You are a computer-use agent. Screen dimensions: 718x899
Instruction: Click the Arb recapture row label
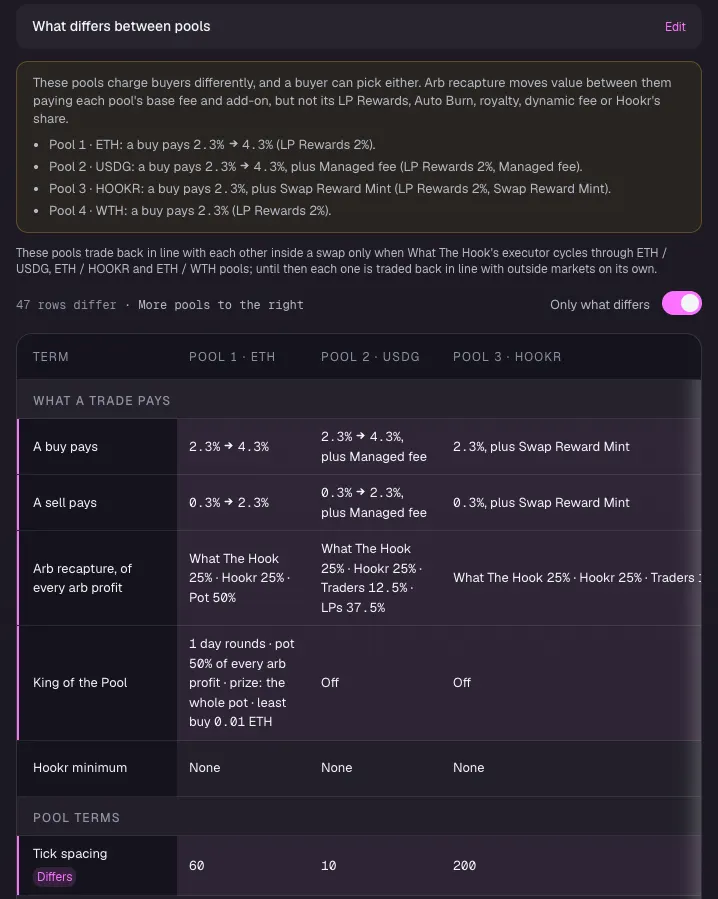click(x=82, y=578)
